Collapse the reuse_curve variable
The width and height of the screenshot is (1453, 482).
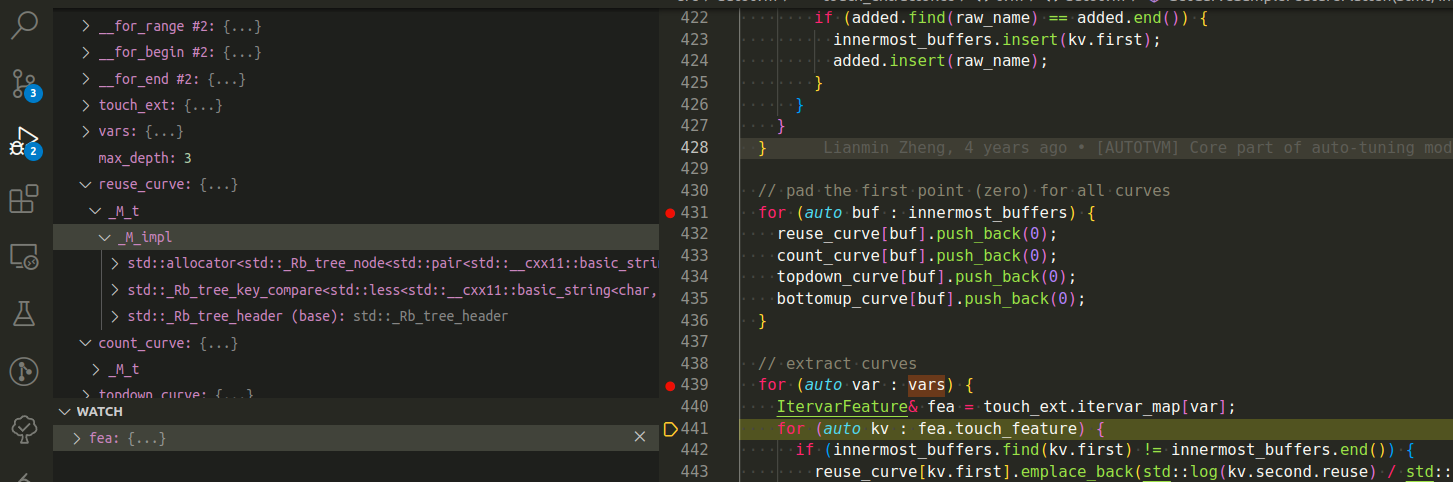coord(86,185)
